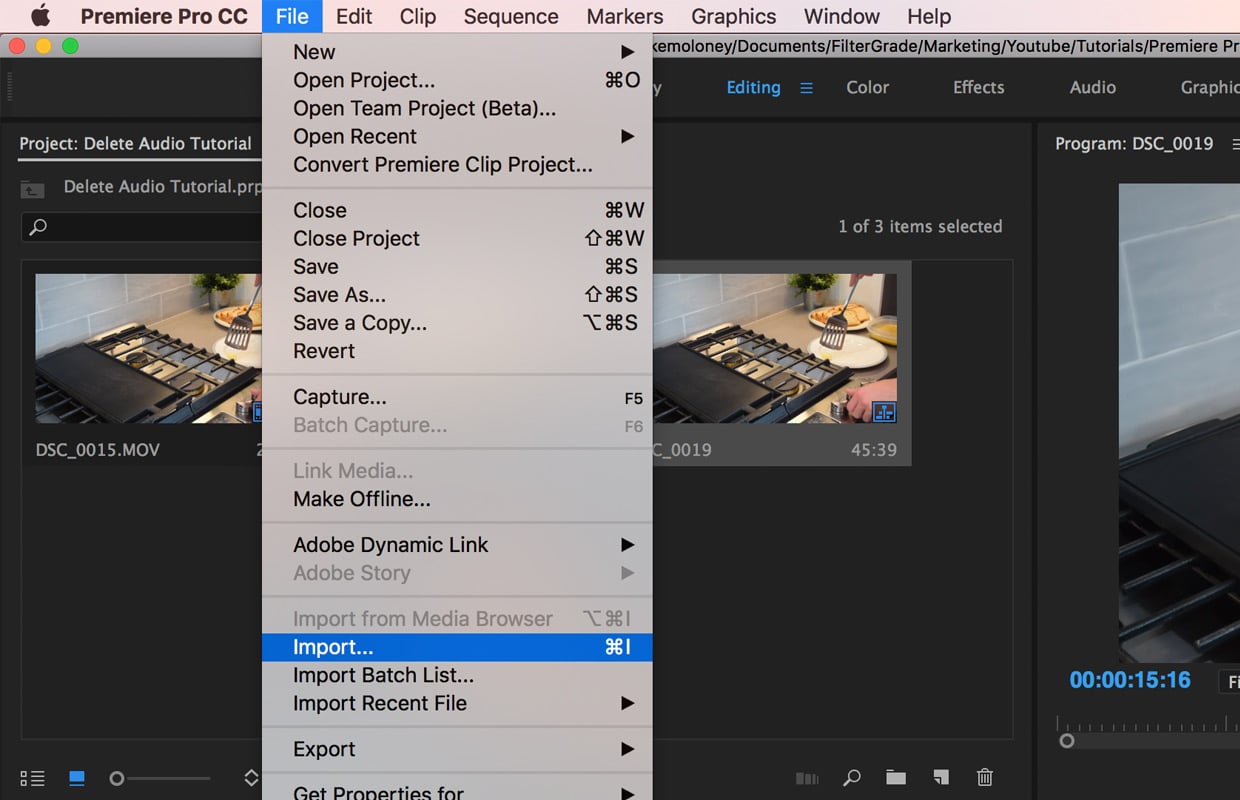Select the DSC_0019 sequence thumbnail
This screenshot has height=800, width=1240.
coord(775,348)
